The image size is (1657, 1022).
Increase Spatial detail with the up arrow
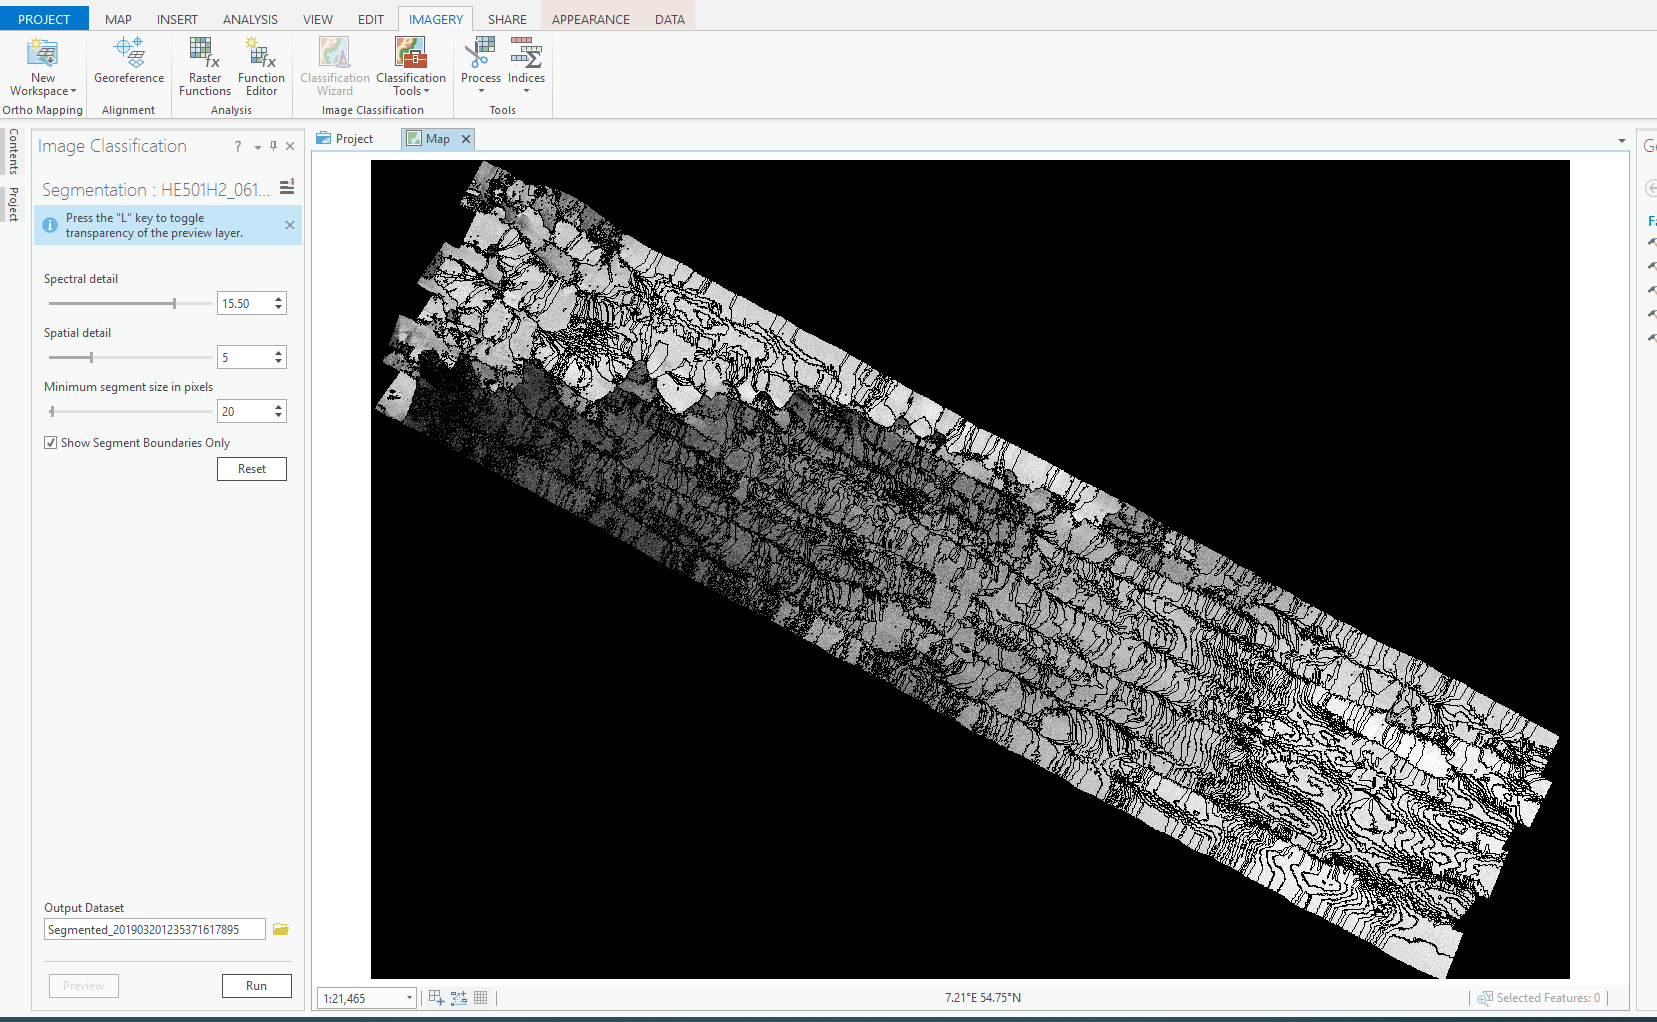(x=279, y=352)
